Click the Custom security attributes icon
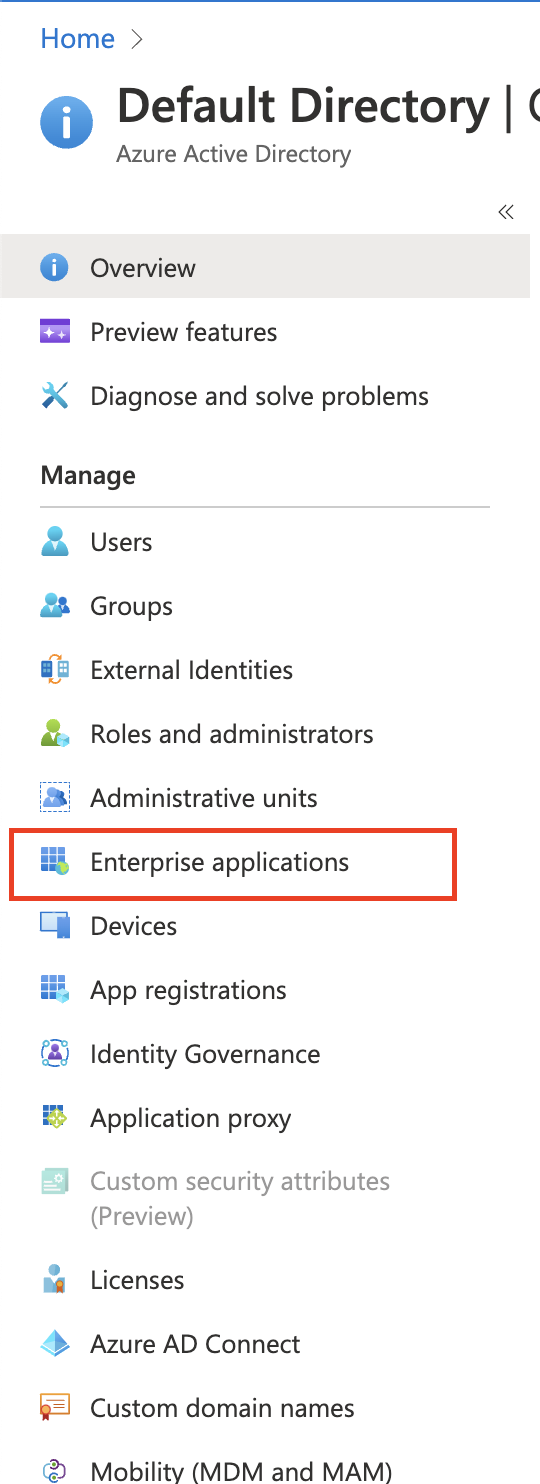This screenshot has width=540, height=1484. click(54, 1182)
